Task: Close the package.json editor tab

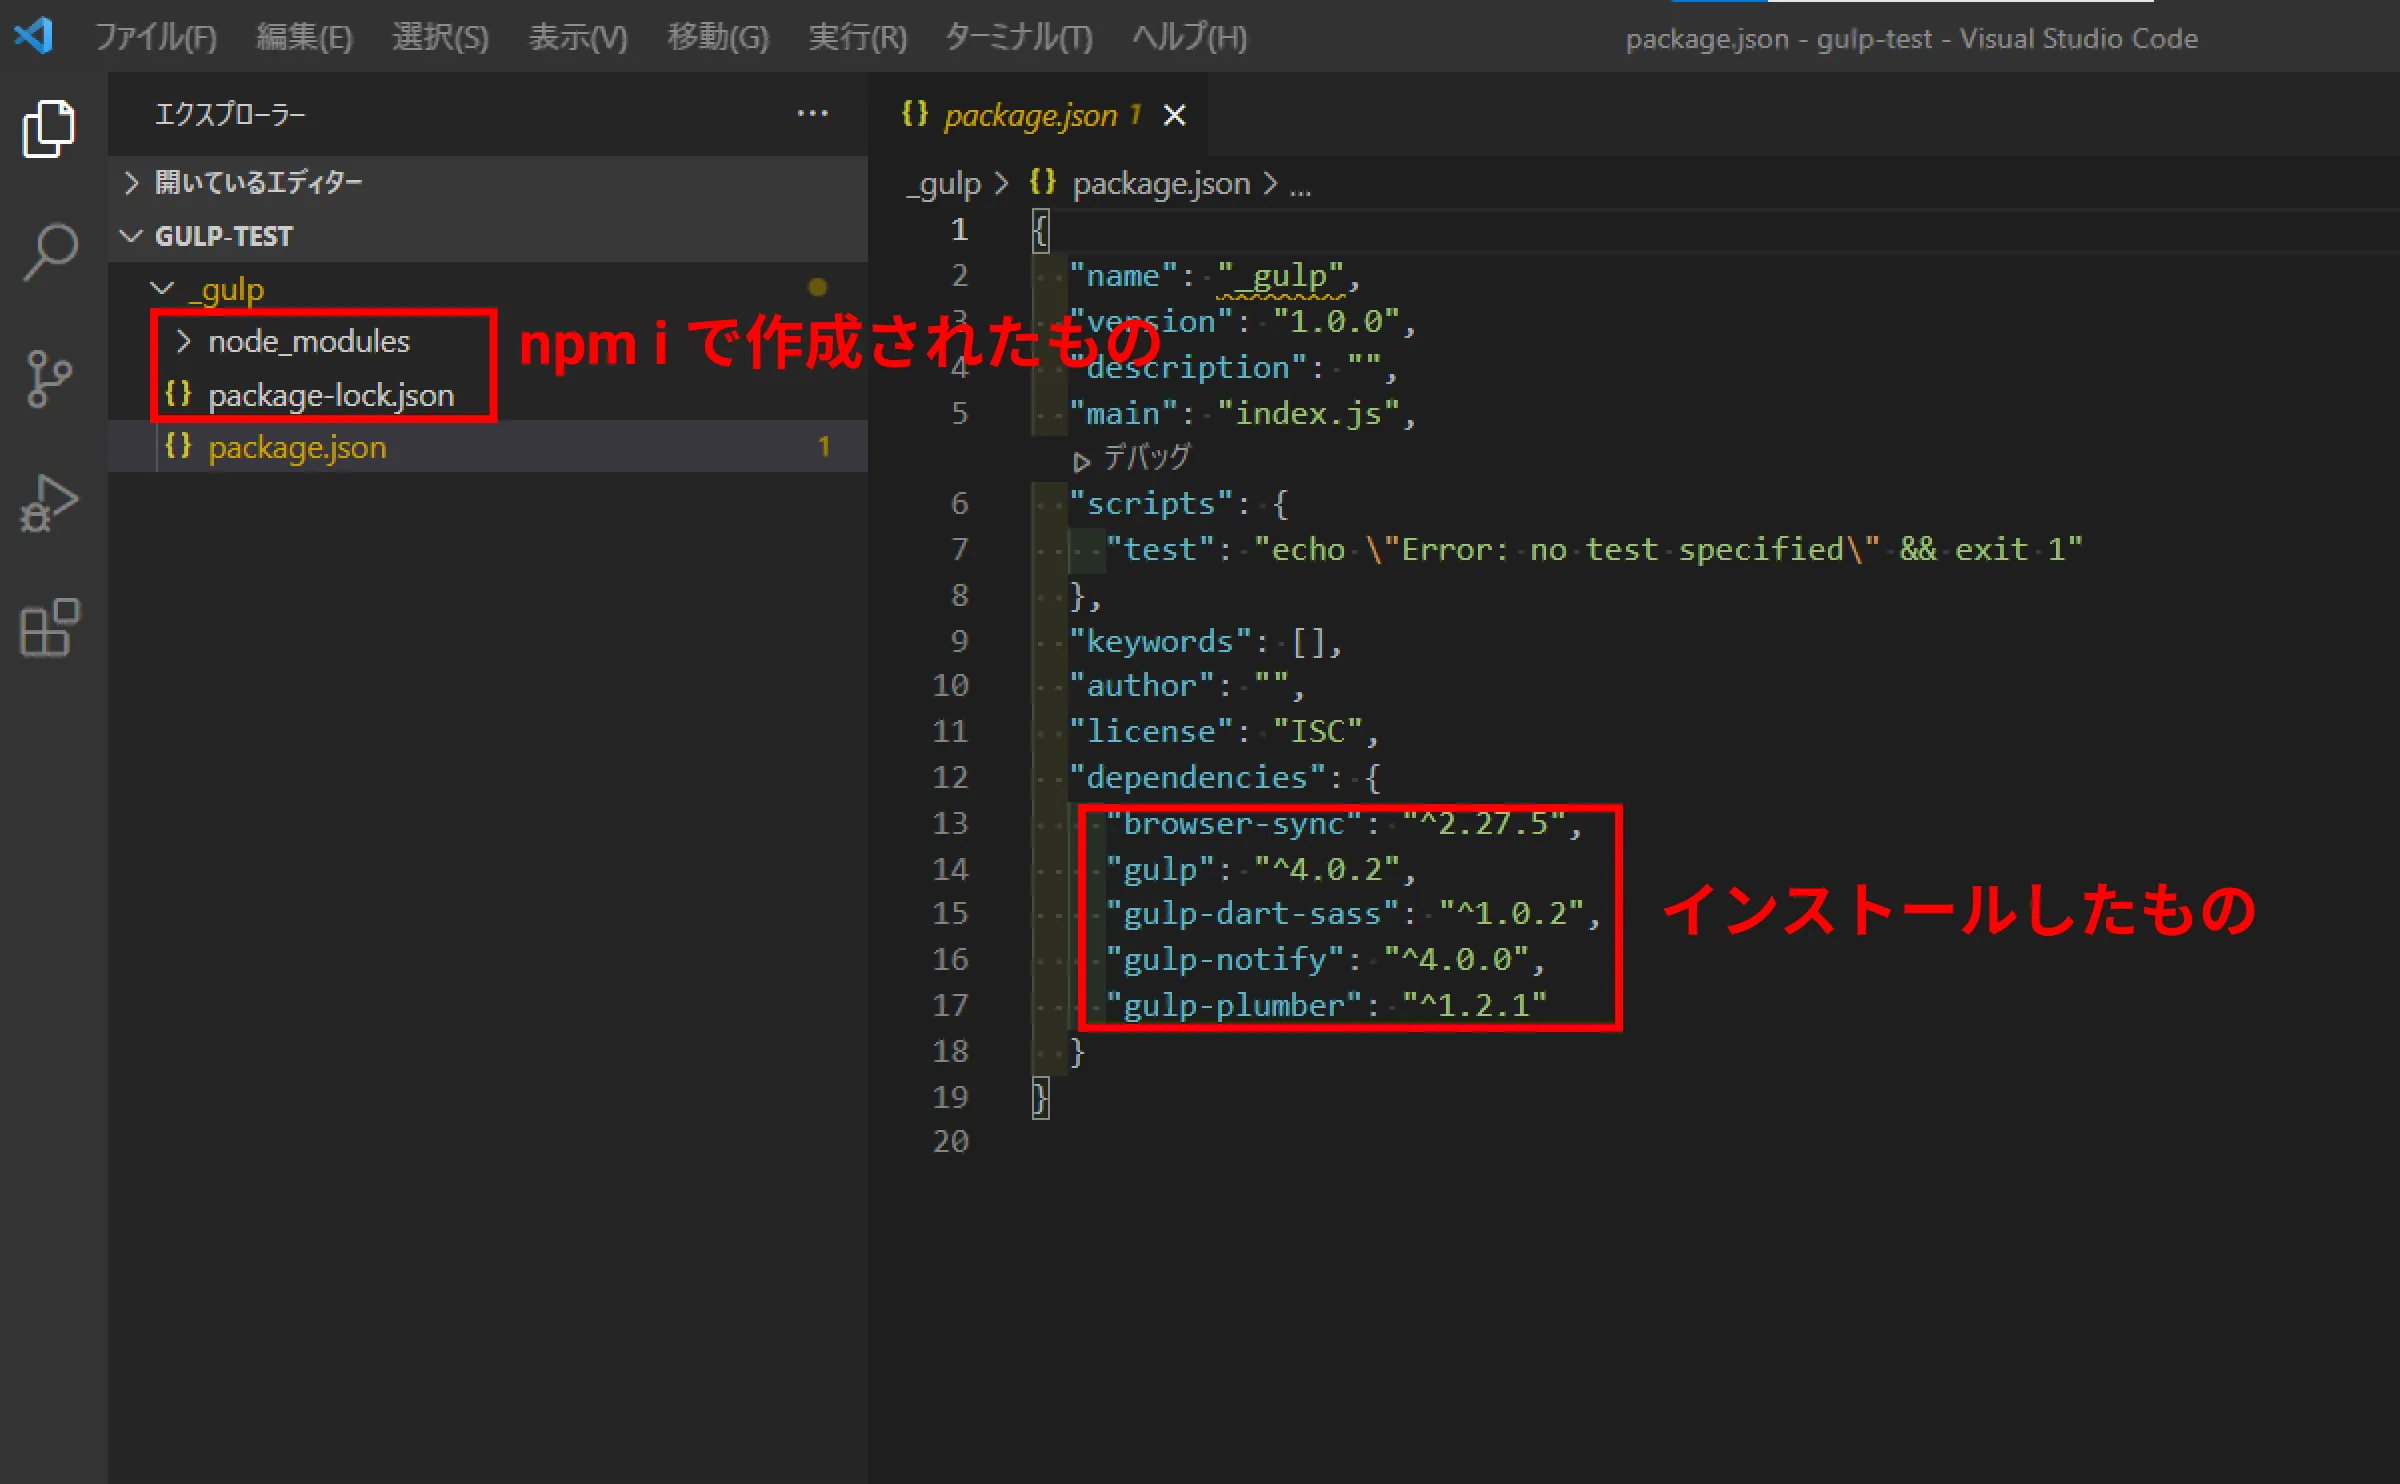Action: click(x=1175, y=115)
